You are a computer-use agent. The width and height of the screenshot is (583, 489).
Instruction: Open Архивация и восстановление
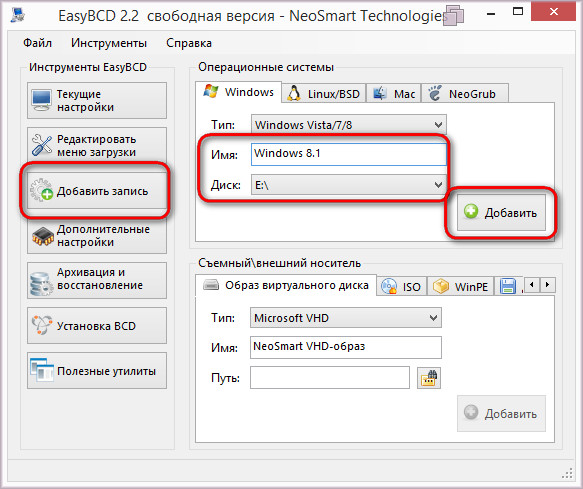[97, 280]
